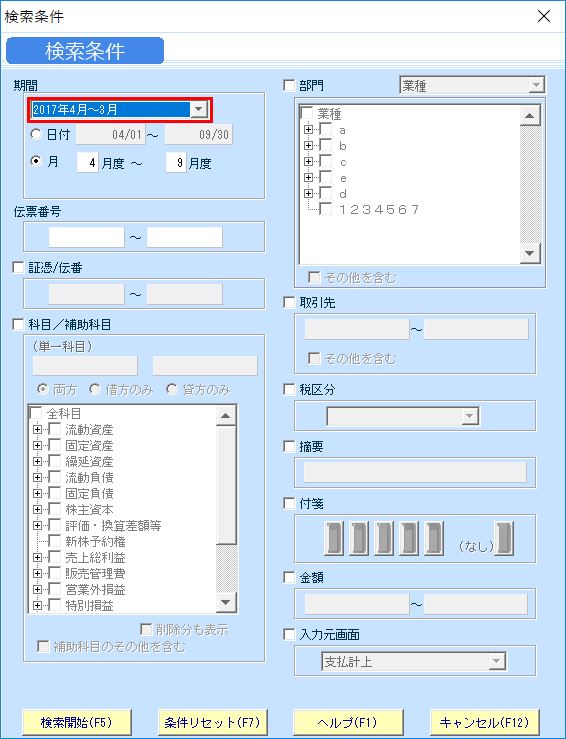Select the third sticky note tag icon

click(x=384, y=538)
